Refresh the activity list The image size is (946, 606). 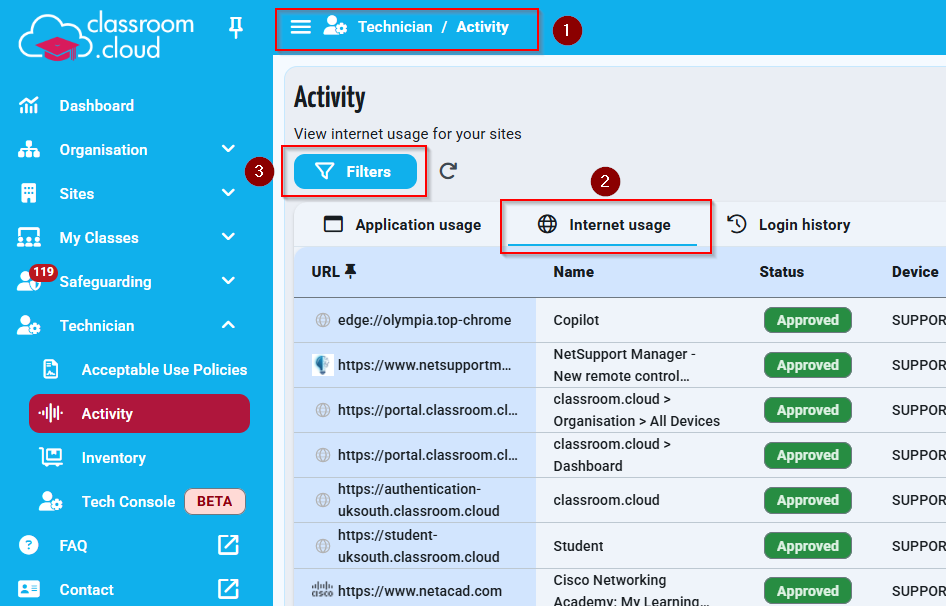click(448, 171)
